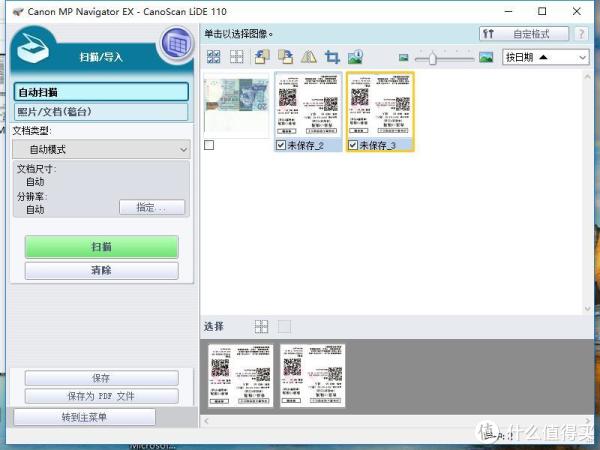Open the 按日期 sort dropdown
This screenshot has height=450, width=600.
coord(545,57)
